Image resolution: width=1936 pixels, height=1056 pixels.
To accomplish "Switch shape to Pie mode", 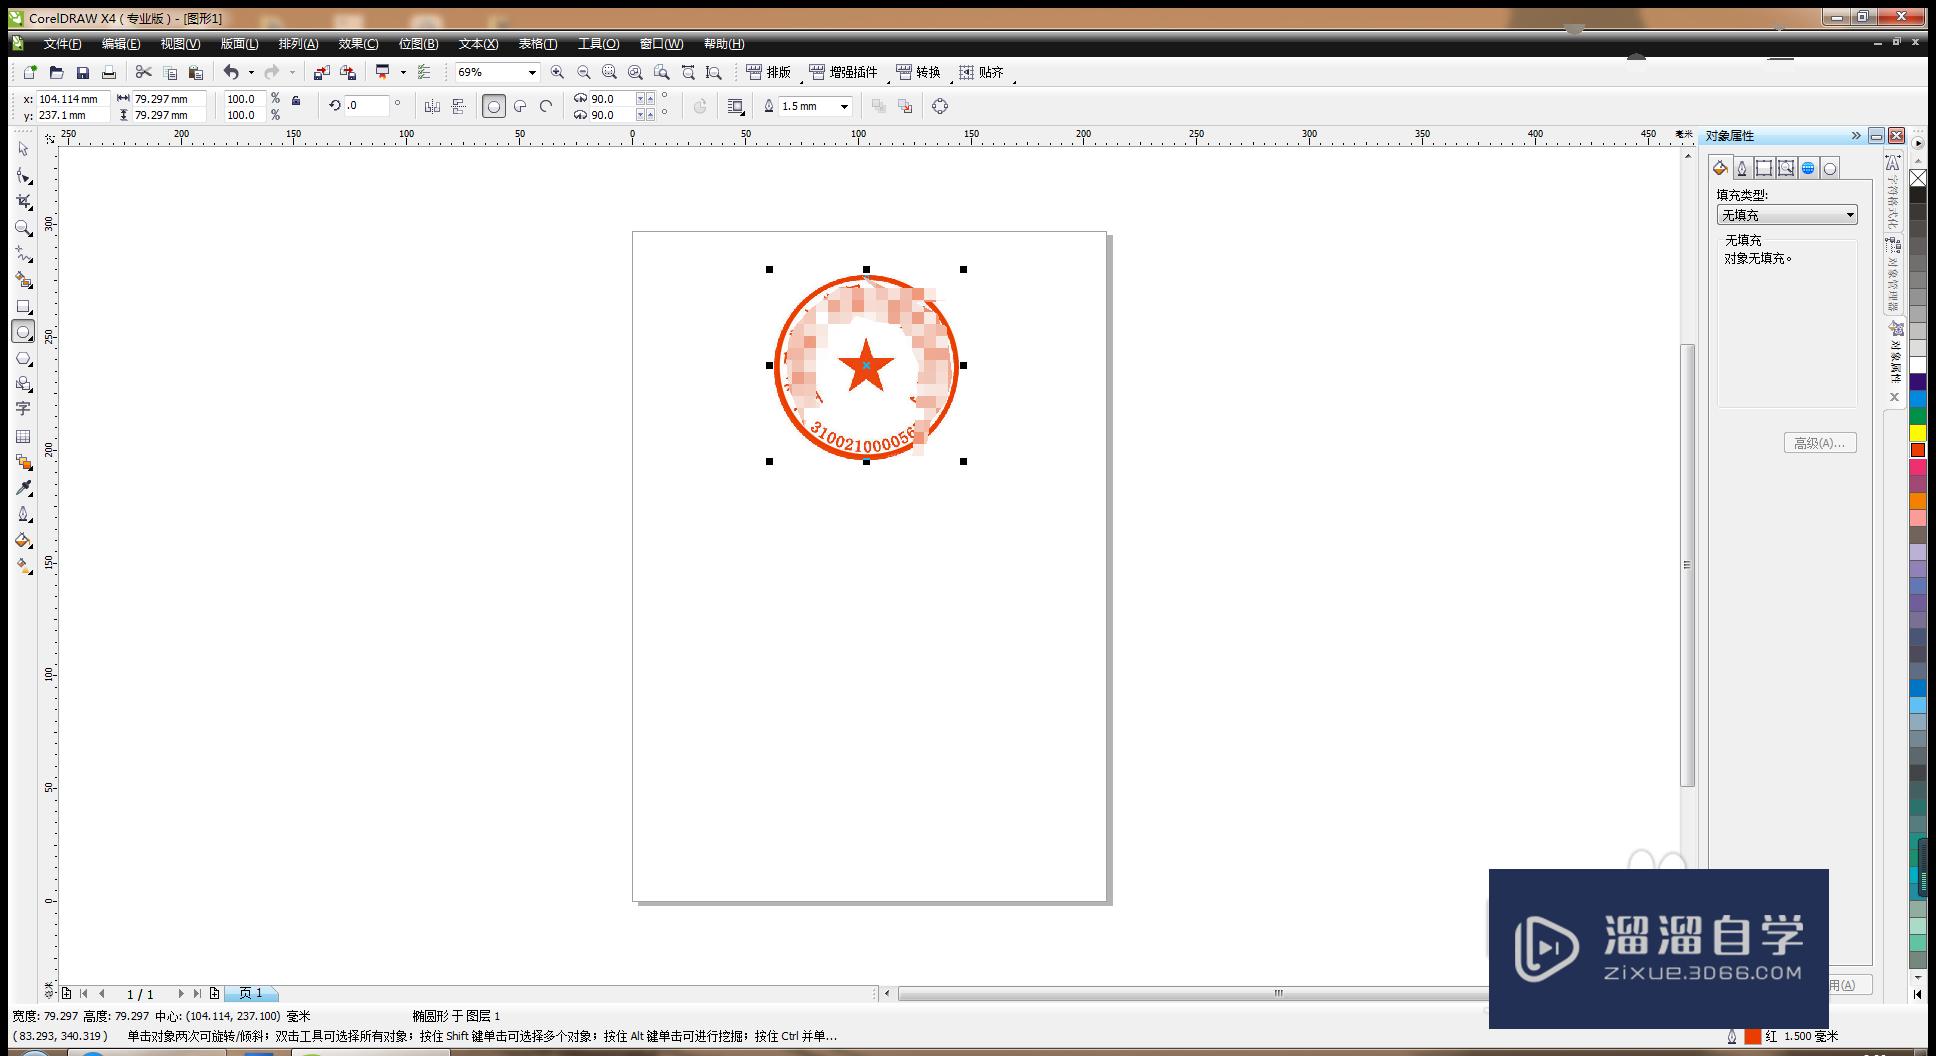I will click(x=520, y=106).
